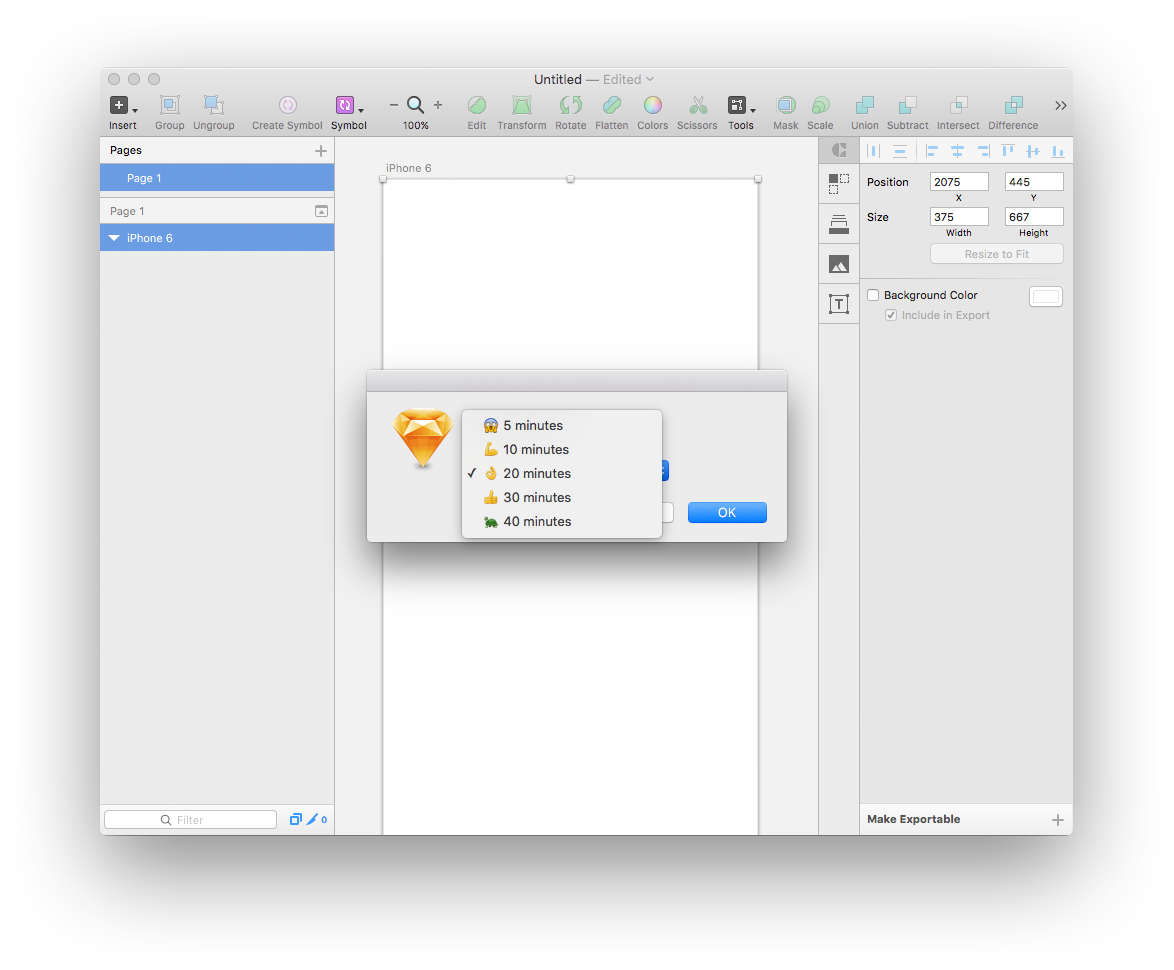The image size is (1174, 970).
Task: Open the Background Color swatch
Action: (1045, 295)
